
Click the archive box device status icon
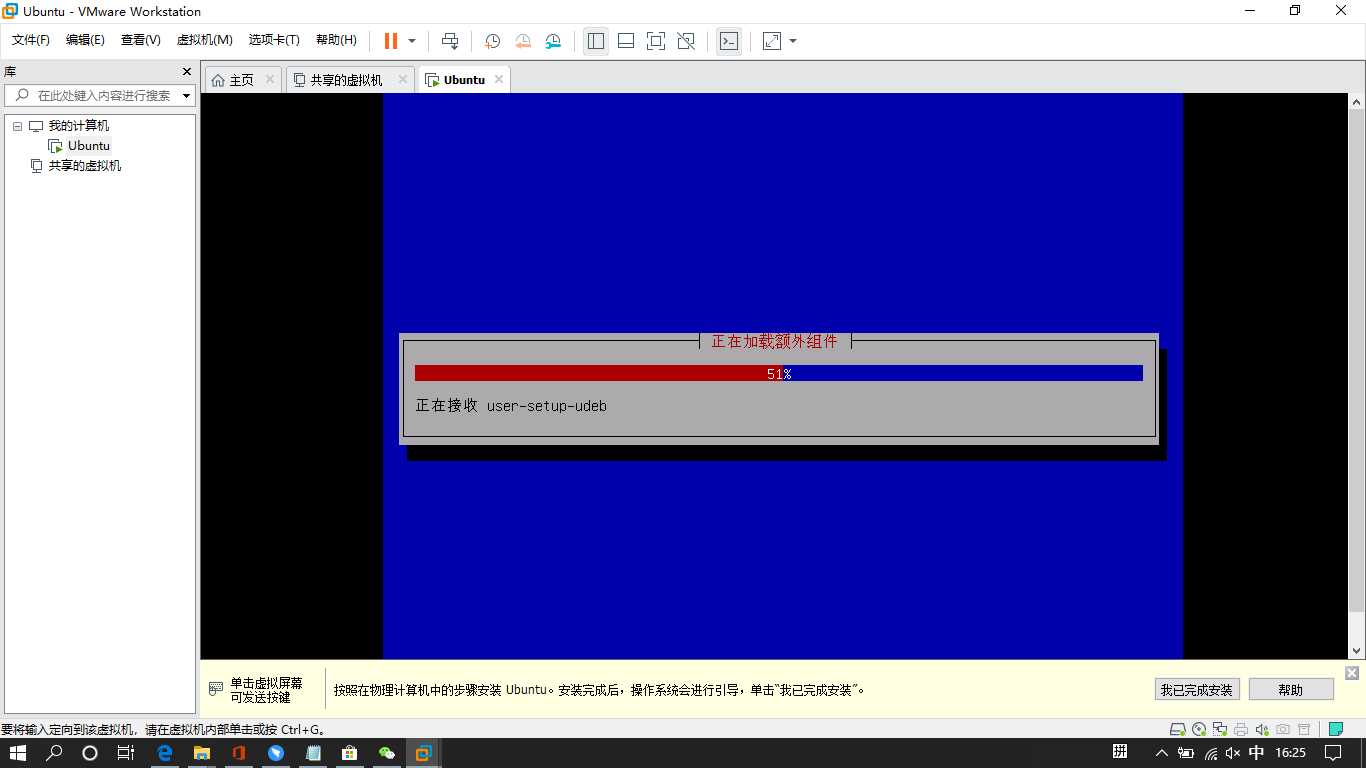coord(1304,729)
